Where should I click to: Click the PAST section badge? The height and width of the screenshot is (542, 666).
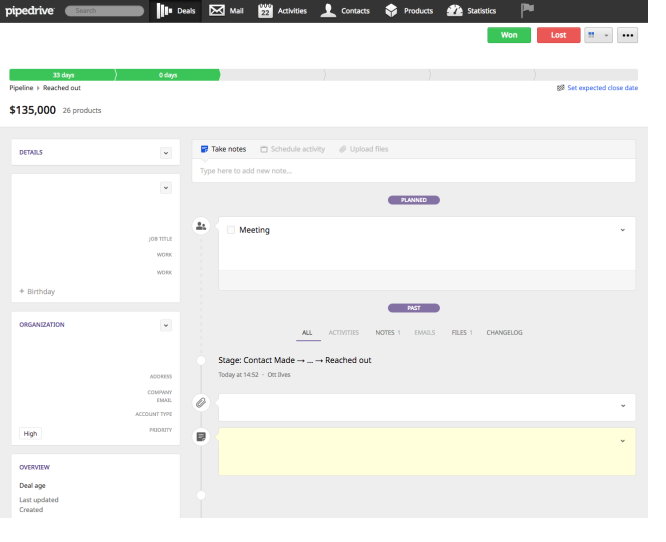[414, 308]
